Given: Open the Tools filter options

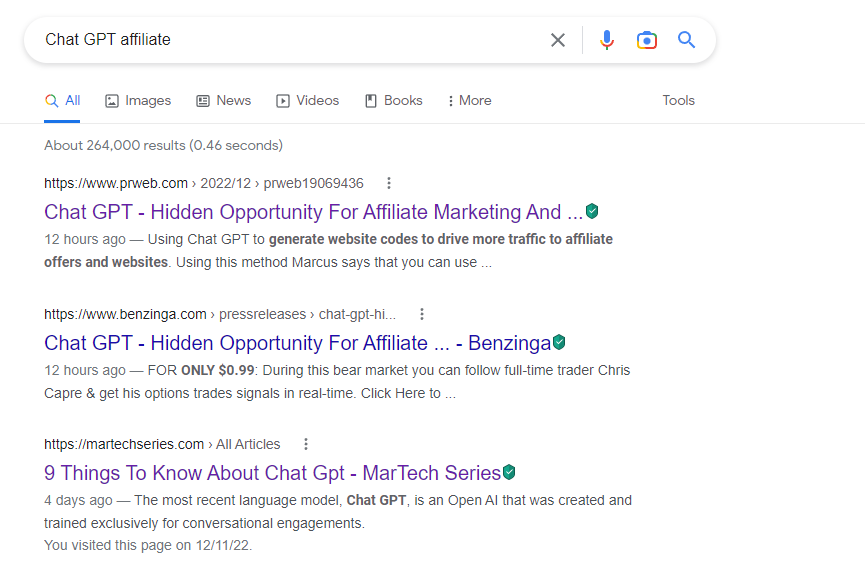Looking at the screenshot, I should coord(679,100).
